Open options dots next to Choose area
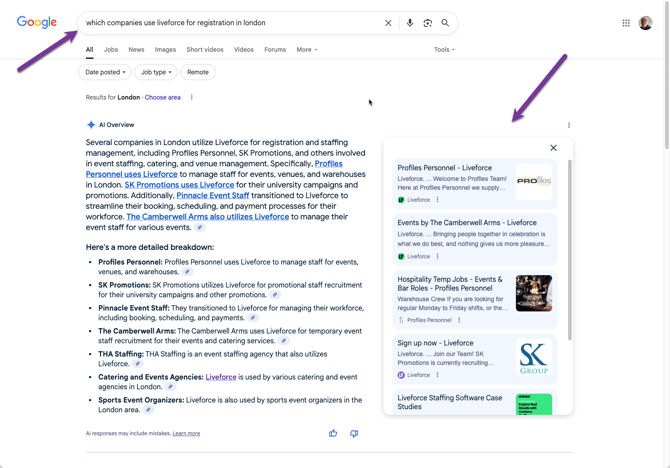Screen dimensions: 670x468 pyautogui.click(x=191, y=97)
